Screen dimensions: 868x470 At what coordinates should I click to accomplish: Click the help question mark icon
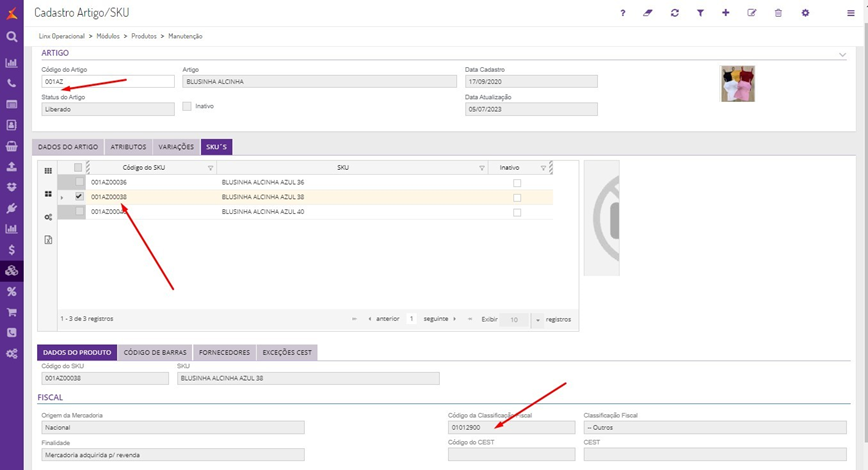[623, 13]
